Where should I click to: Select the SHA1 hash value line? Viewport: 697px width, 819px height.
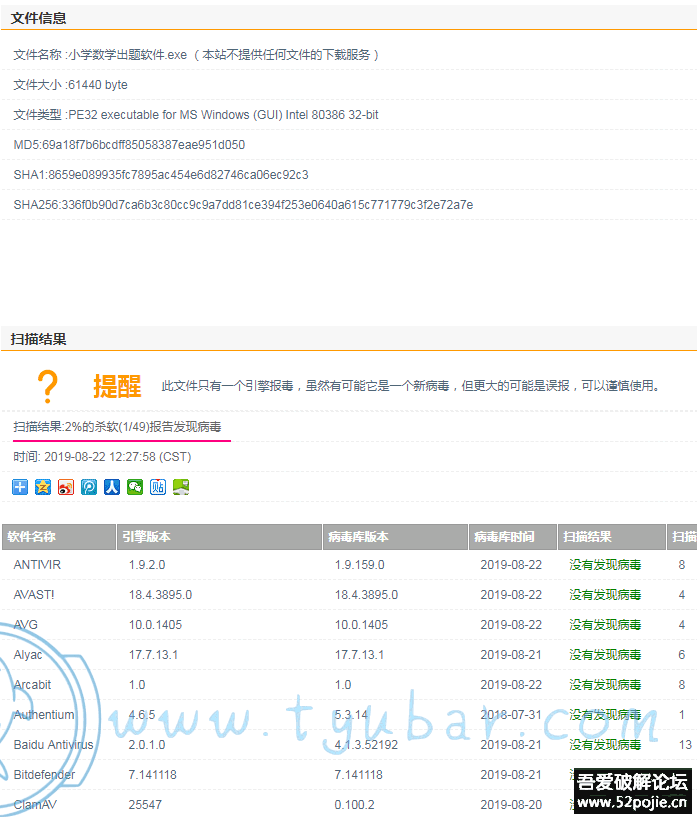coord(161,174)
